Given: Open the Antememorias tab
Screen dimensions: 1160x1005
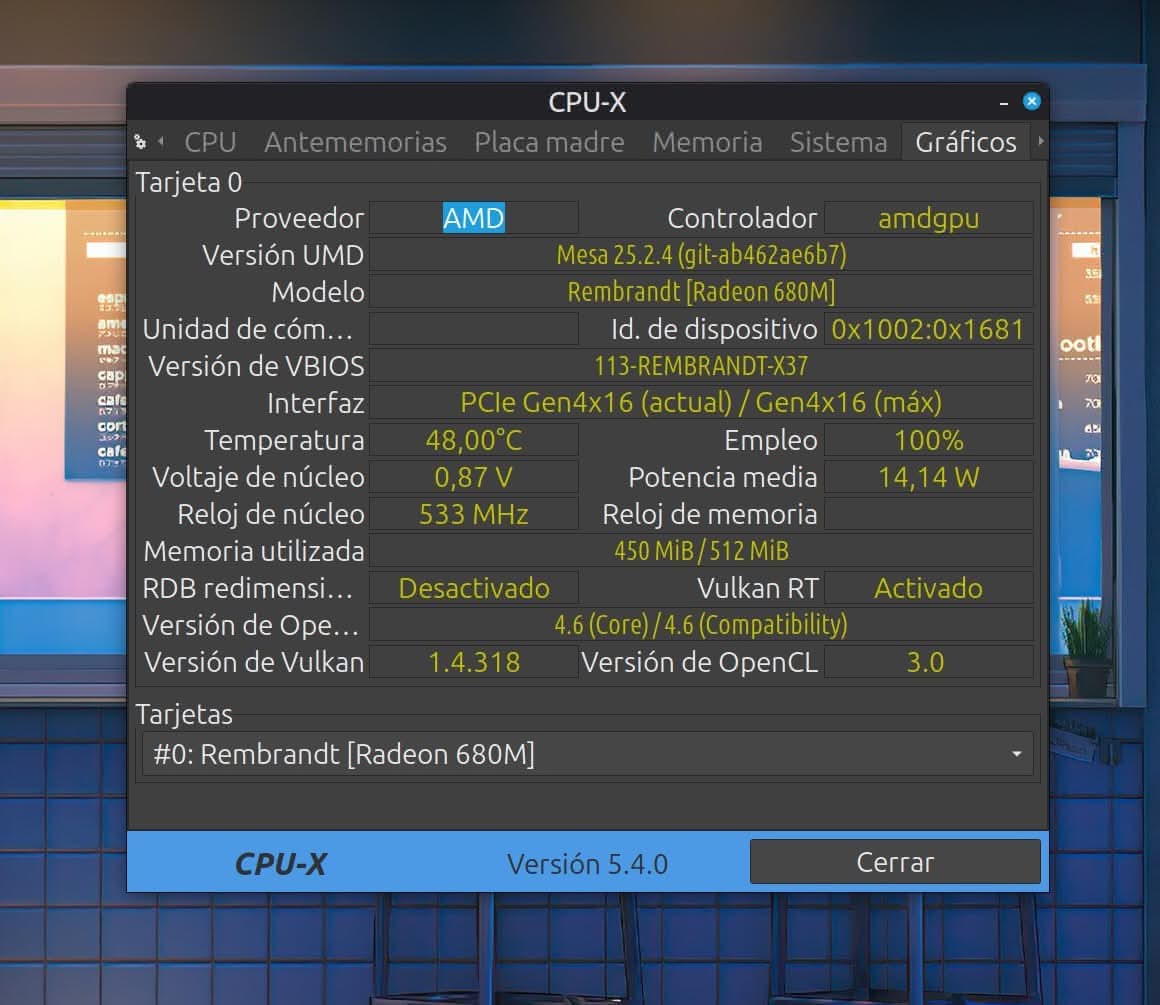Looking at the screenshot, I should point(355,142).
